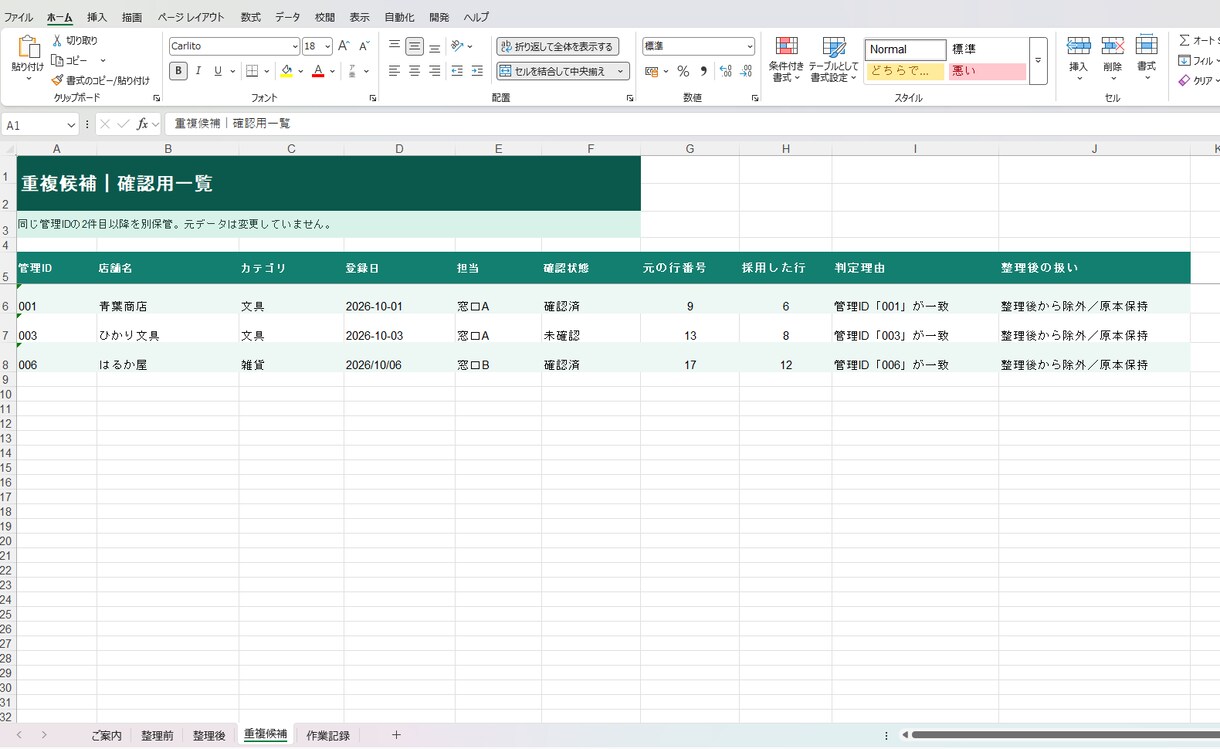This screenshot has height=749, width=1220.
Task: Open the 作業記録 sheet tab
Action: 328,735
